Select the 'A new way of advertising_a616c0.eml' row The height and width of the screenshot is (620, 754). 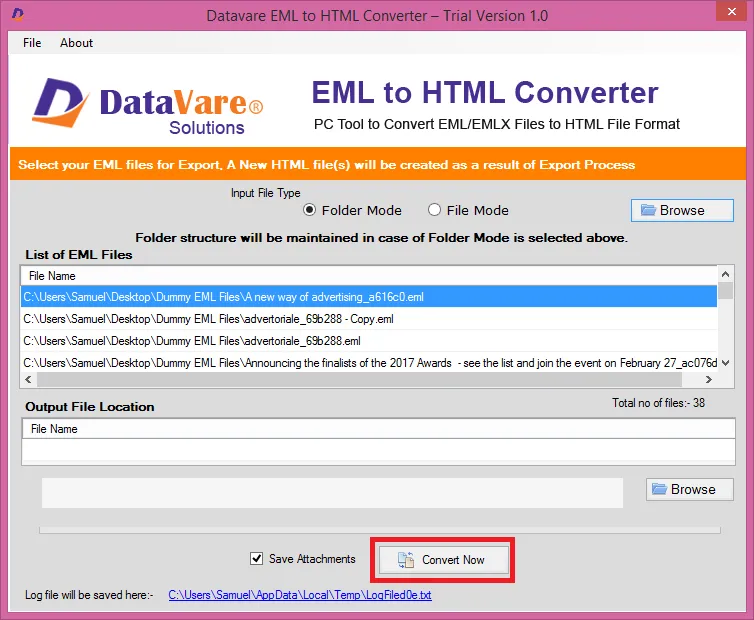(369, 297)
